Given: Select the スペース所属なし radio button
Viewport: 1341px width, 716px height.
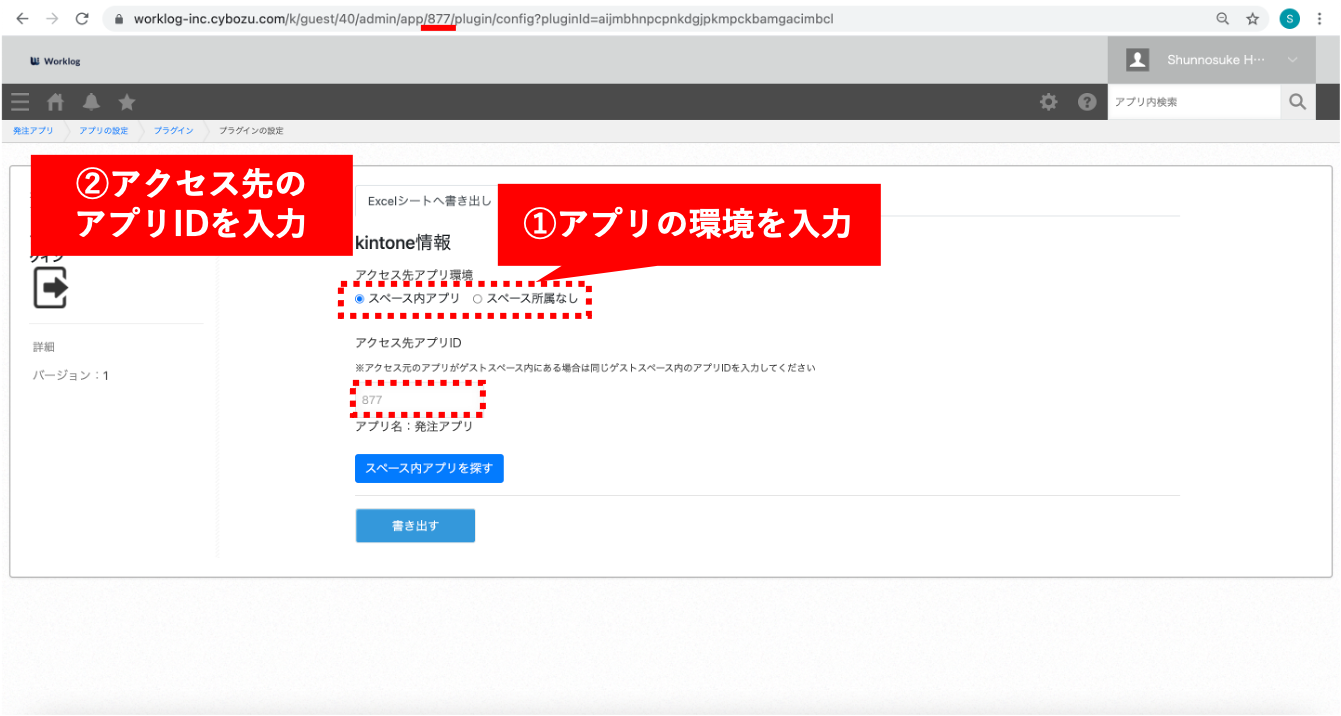Looking at the screenshot, I should (477, 299).
